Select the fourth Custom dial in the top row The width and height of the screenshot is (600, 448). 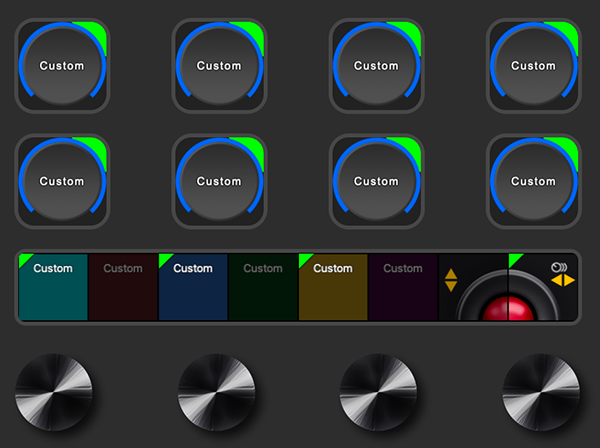[534, 66]
